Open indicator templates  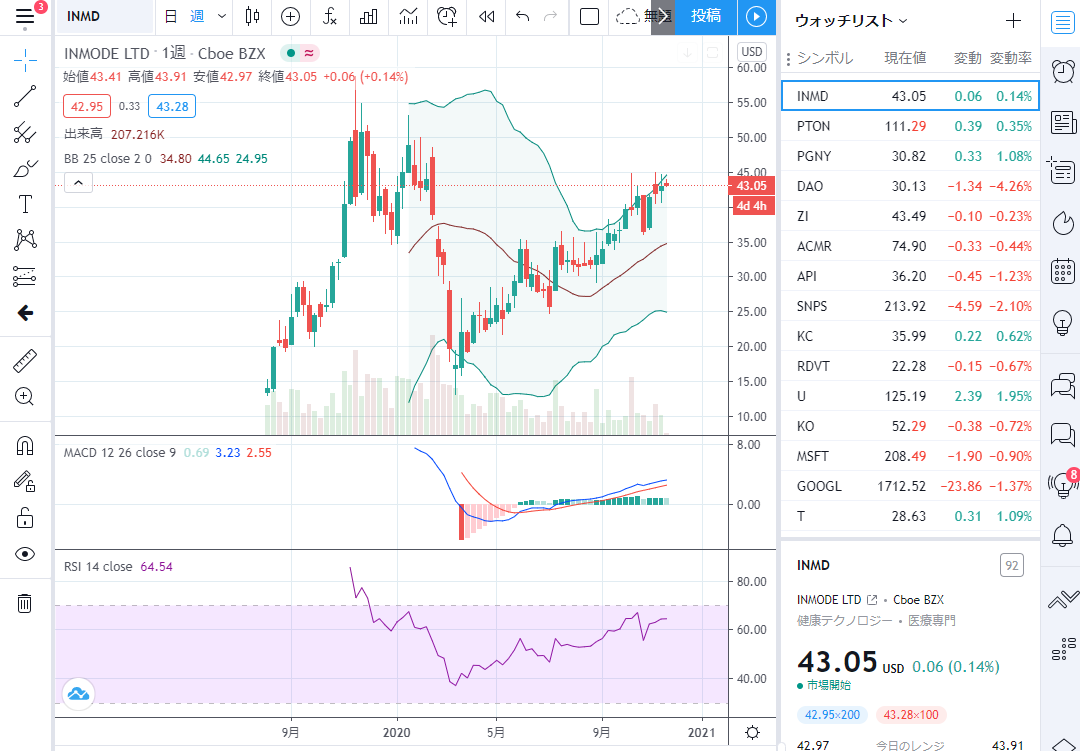pyautogui.click(x=408, y=17)
